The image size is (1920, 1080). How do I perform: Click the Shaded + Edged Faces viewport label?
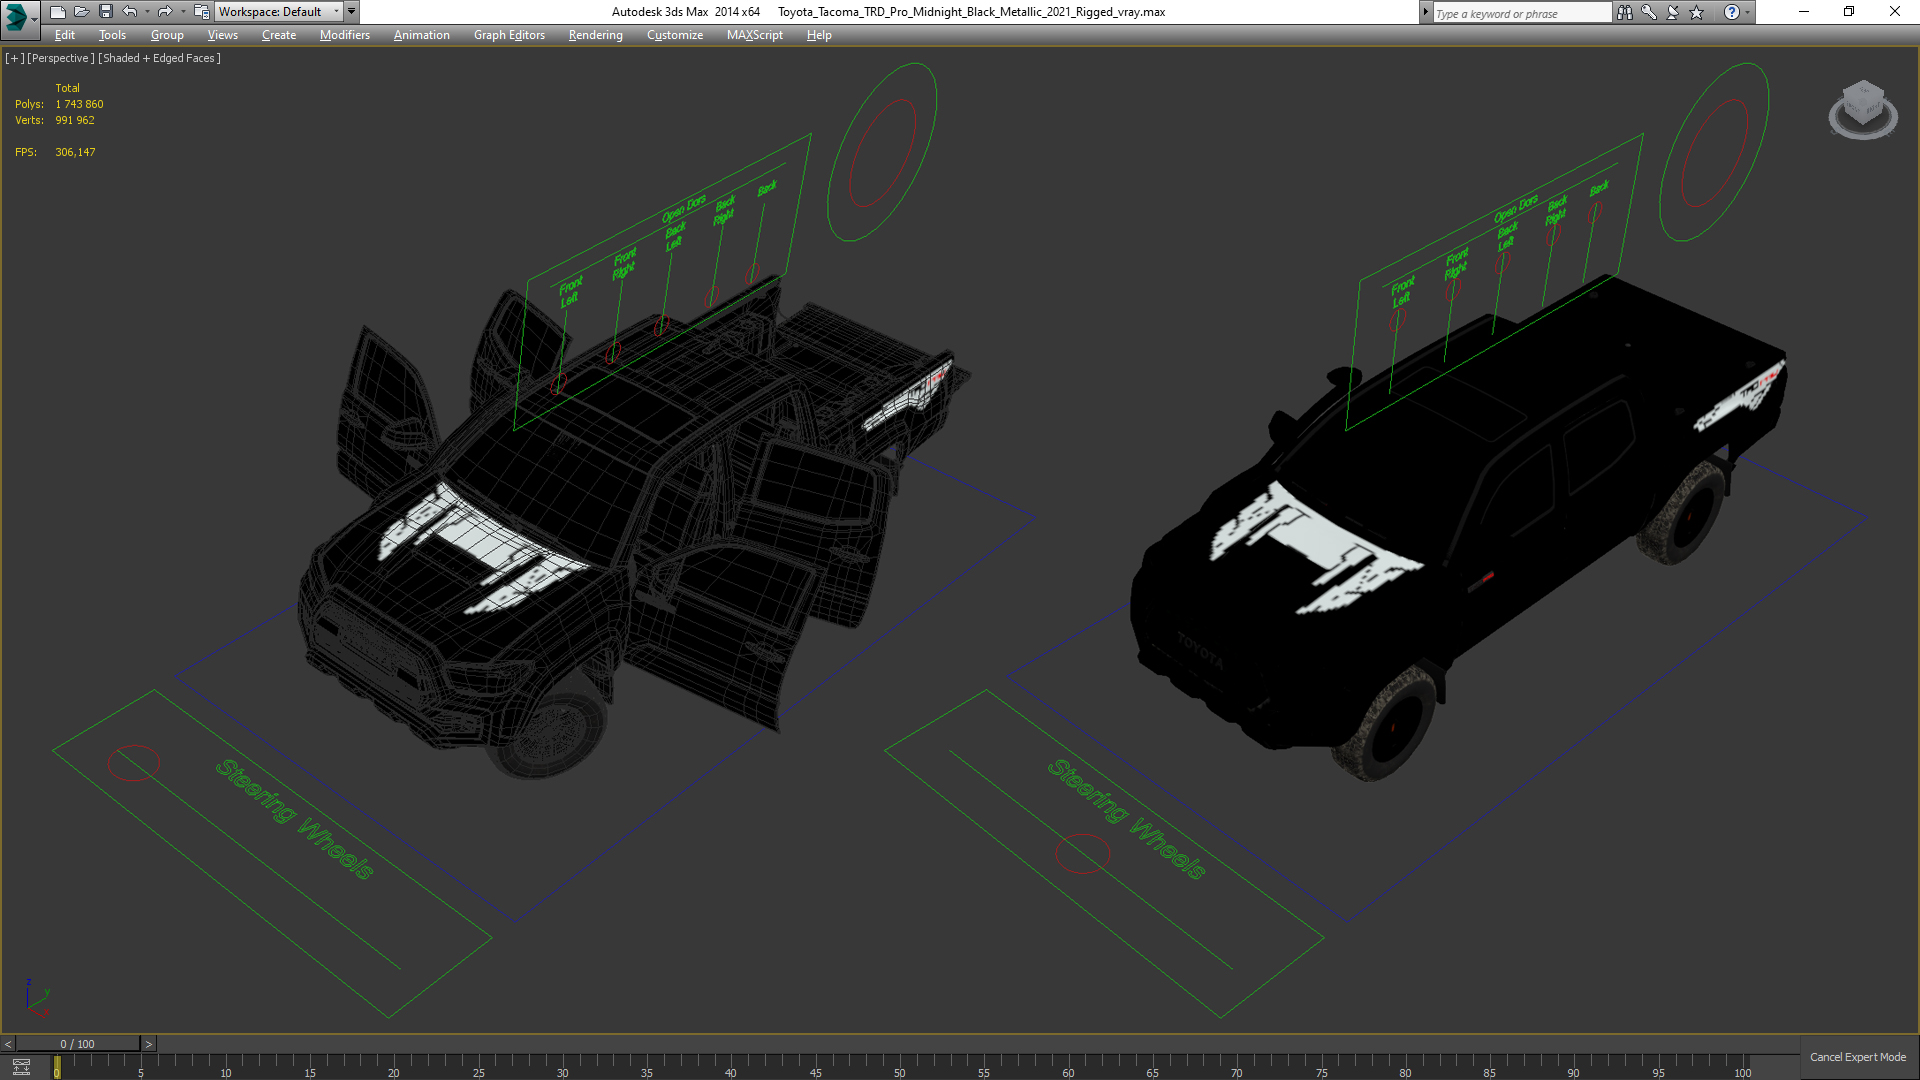[x=160, y=58]
